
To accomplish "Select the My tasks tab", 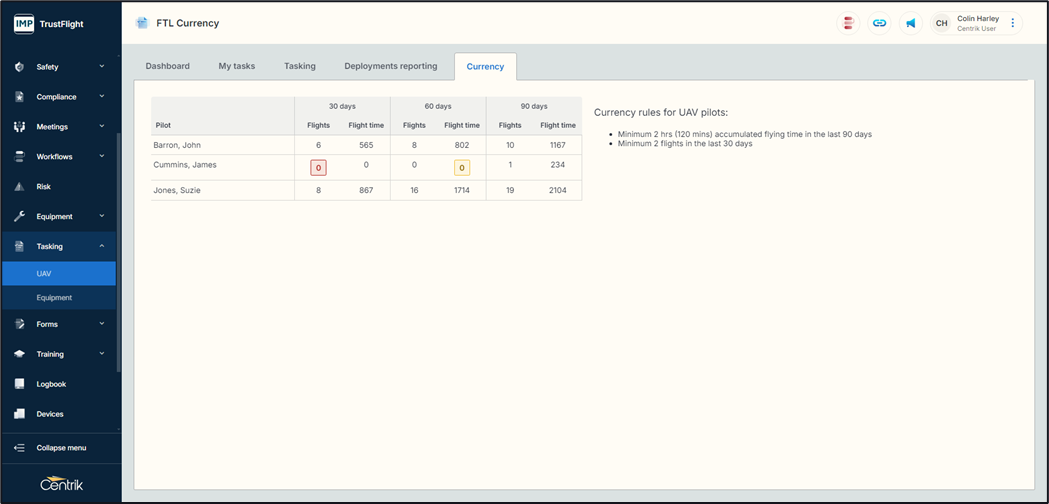I will click(236, 66).
